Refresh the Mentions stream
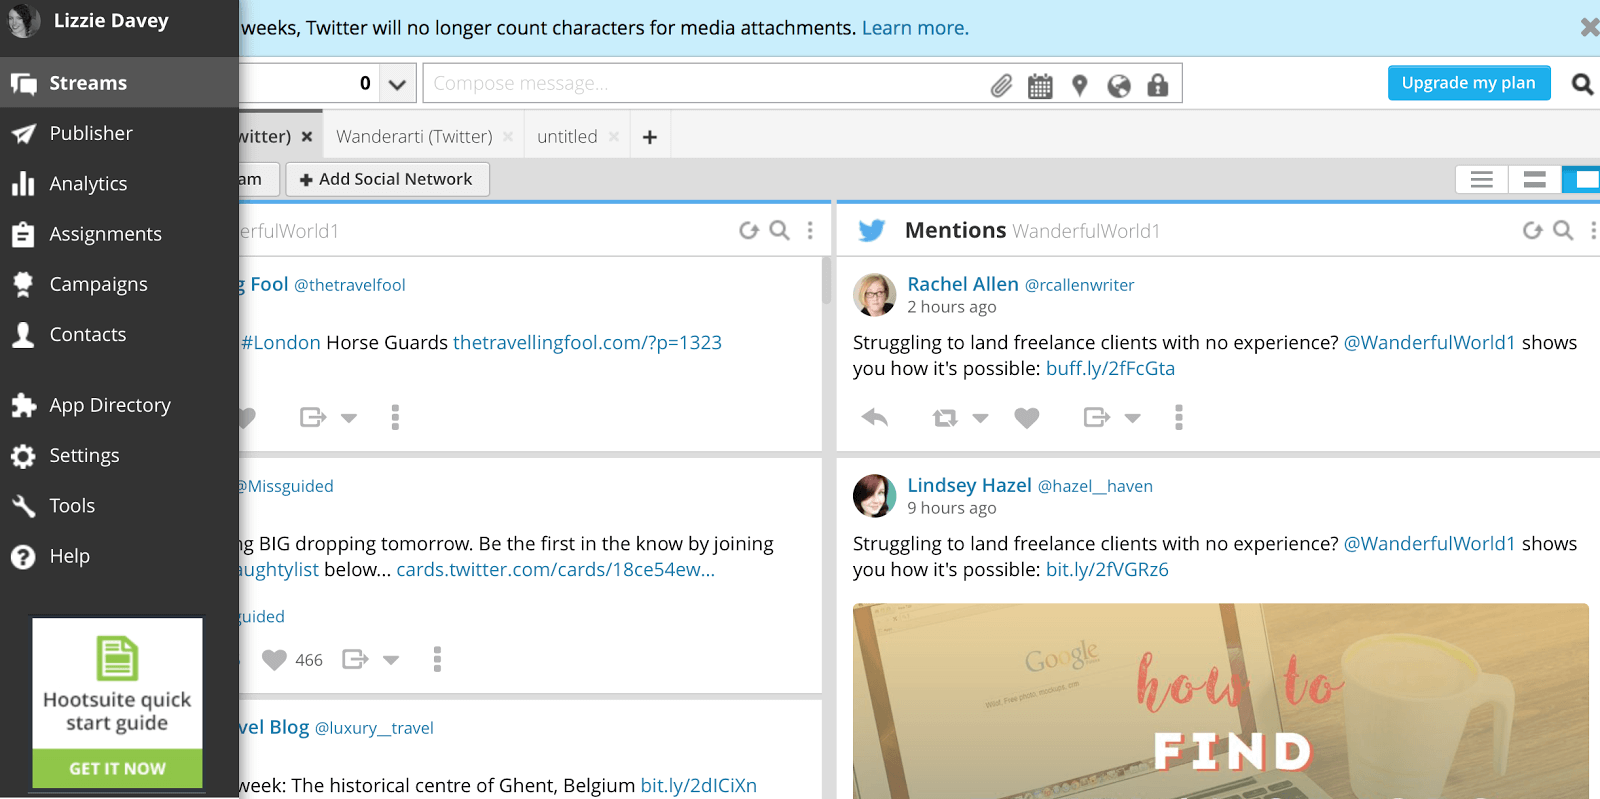This screenshot has width=1600, height=799. click(1532, 231)
